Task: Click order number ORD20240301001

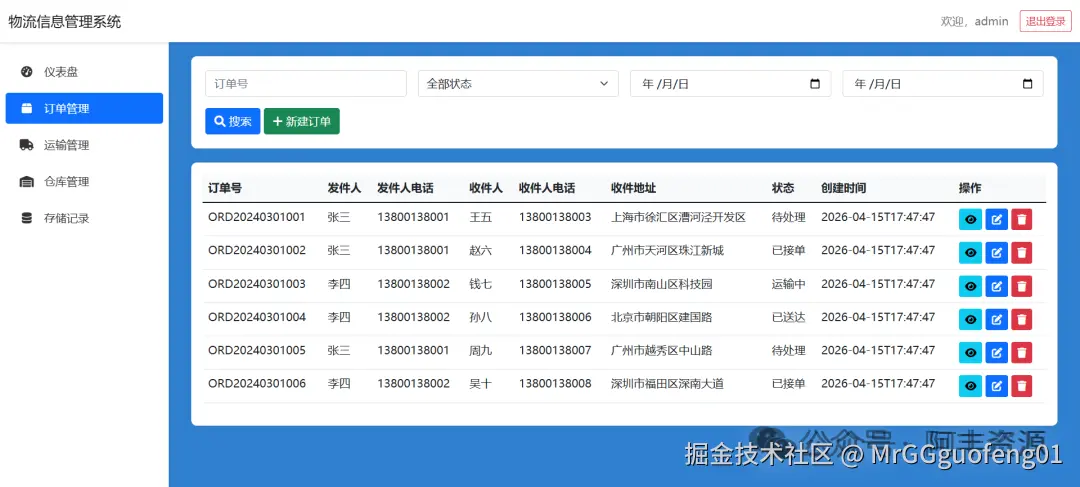Action: 257,217
